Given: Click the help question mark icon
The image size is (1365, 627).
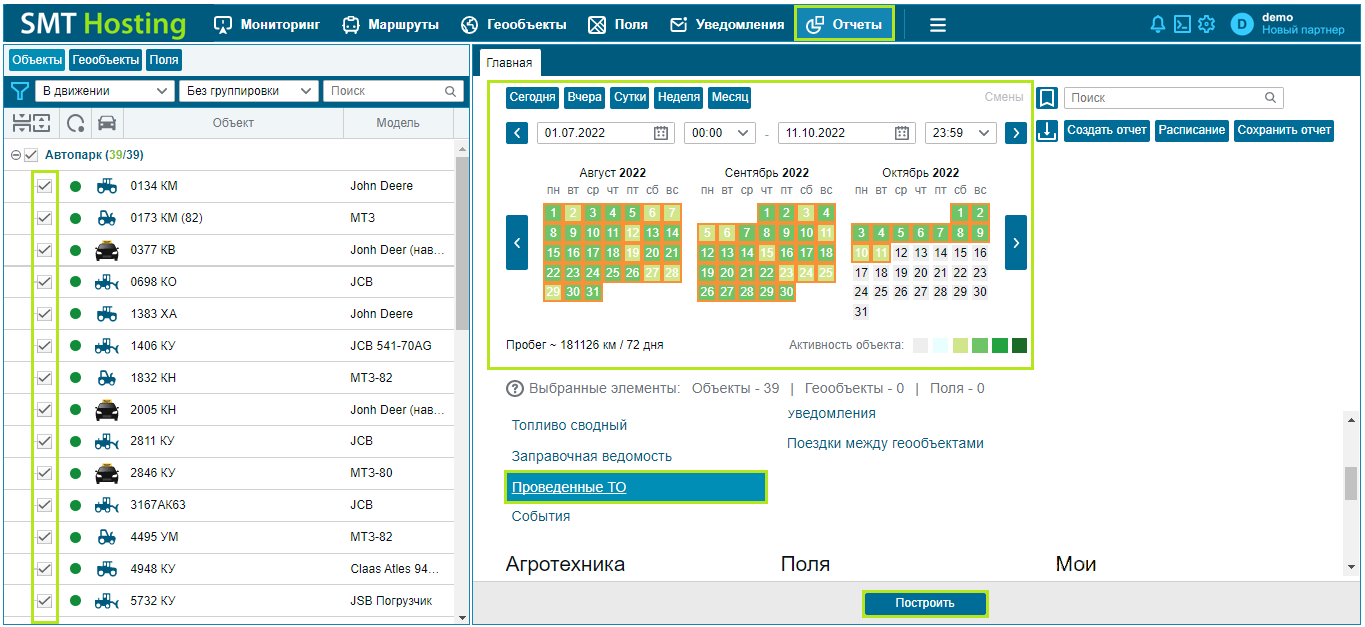Looking at the screenshot, I should (515, 388).
